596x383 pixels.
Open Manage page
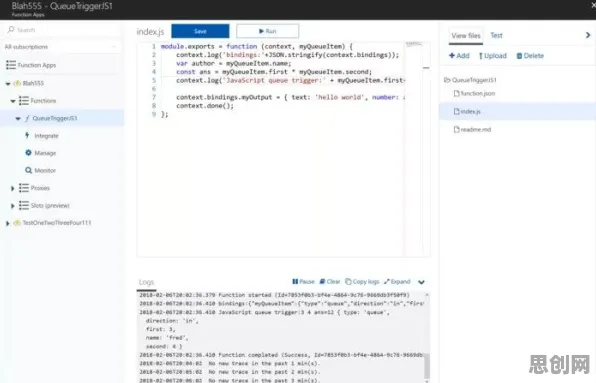45,153
